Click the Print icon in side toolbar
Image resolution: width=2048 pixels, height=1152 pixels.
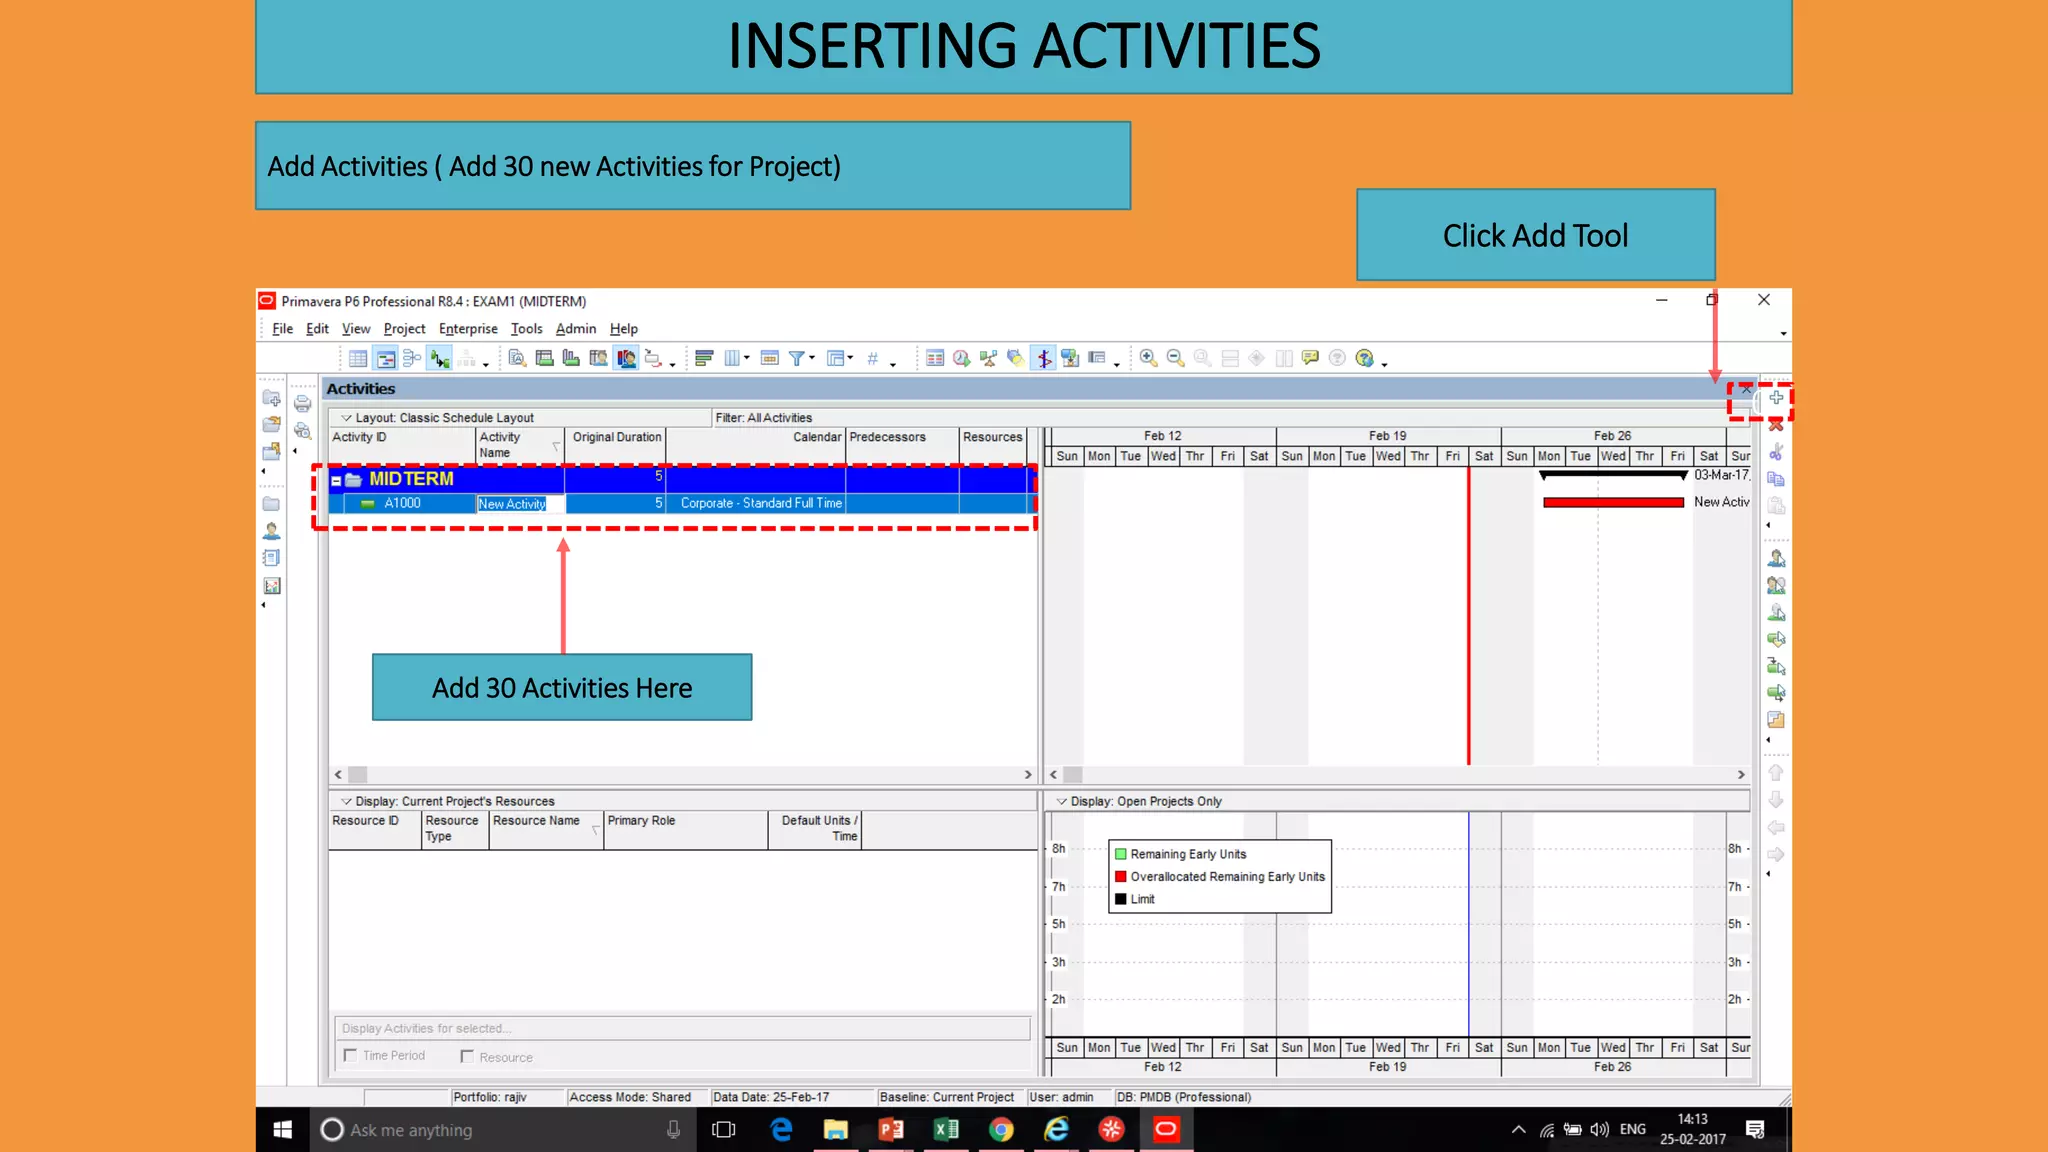coord(302,404)
